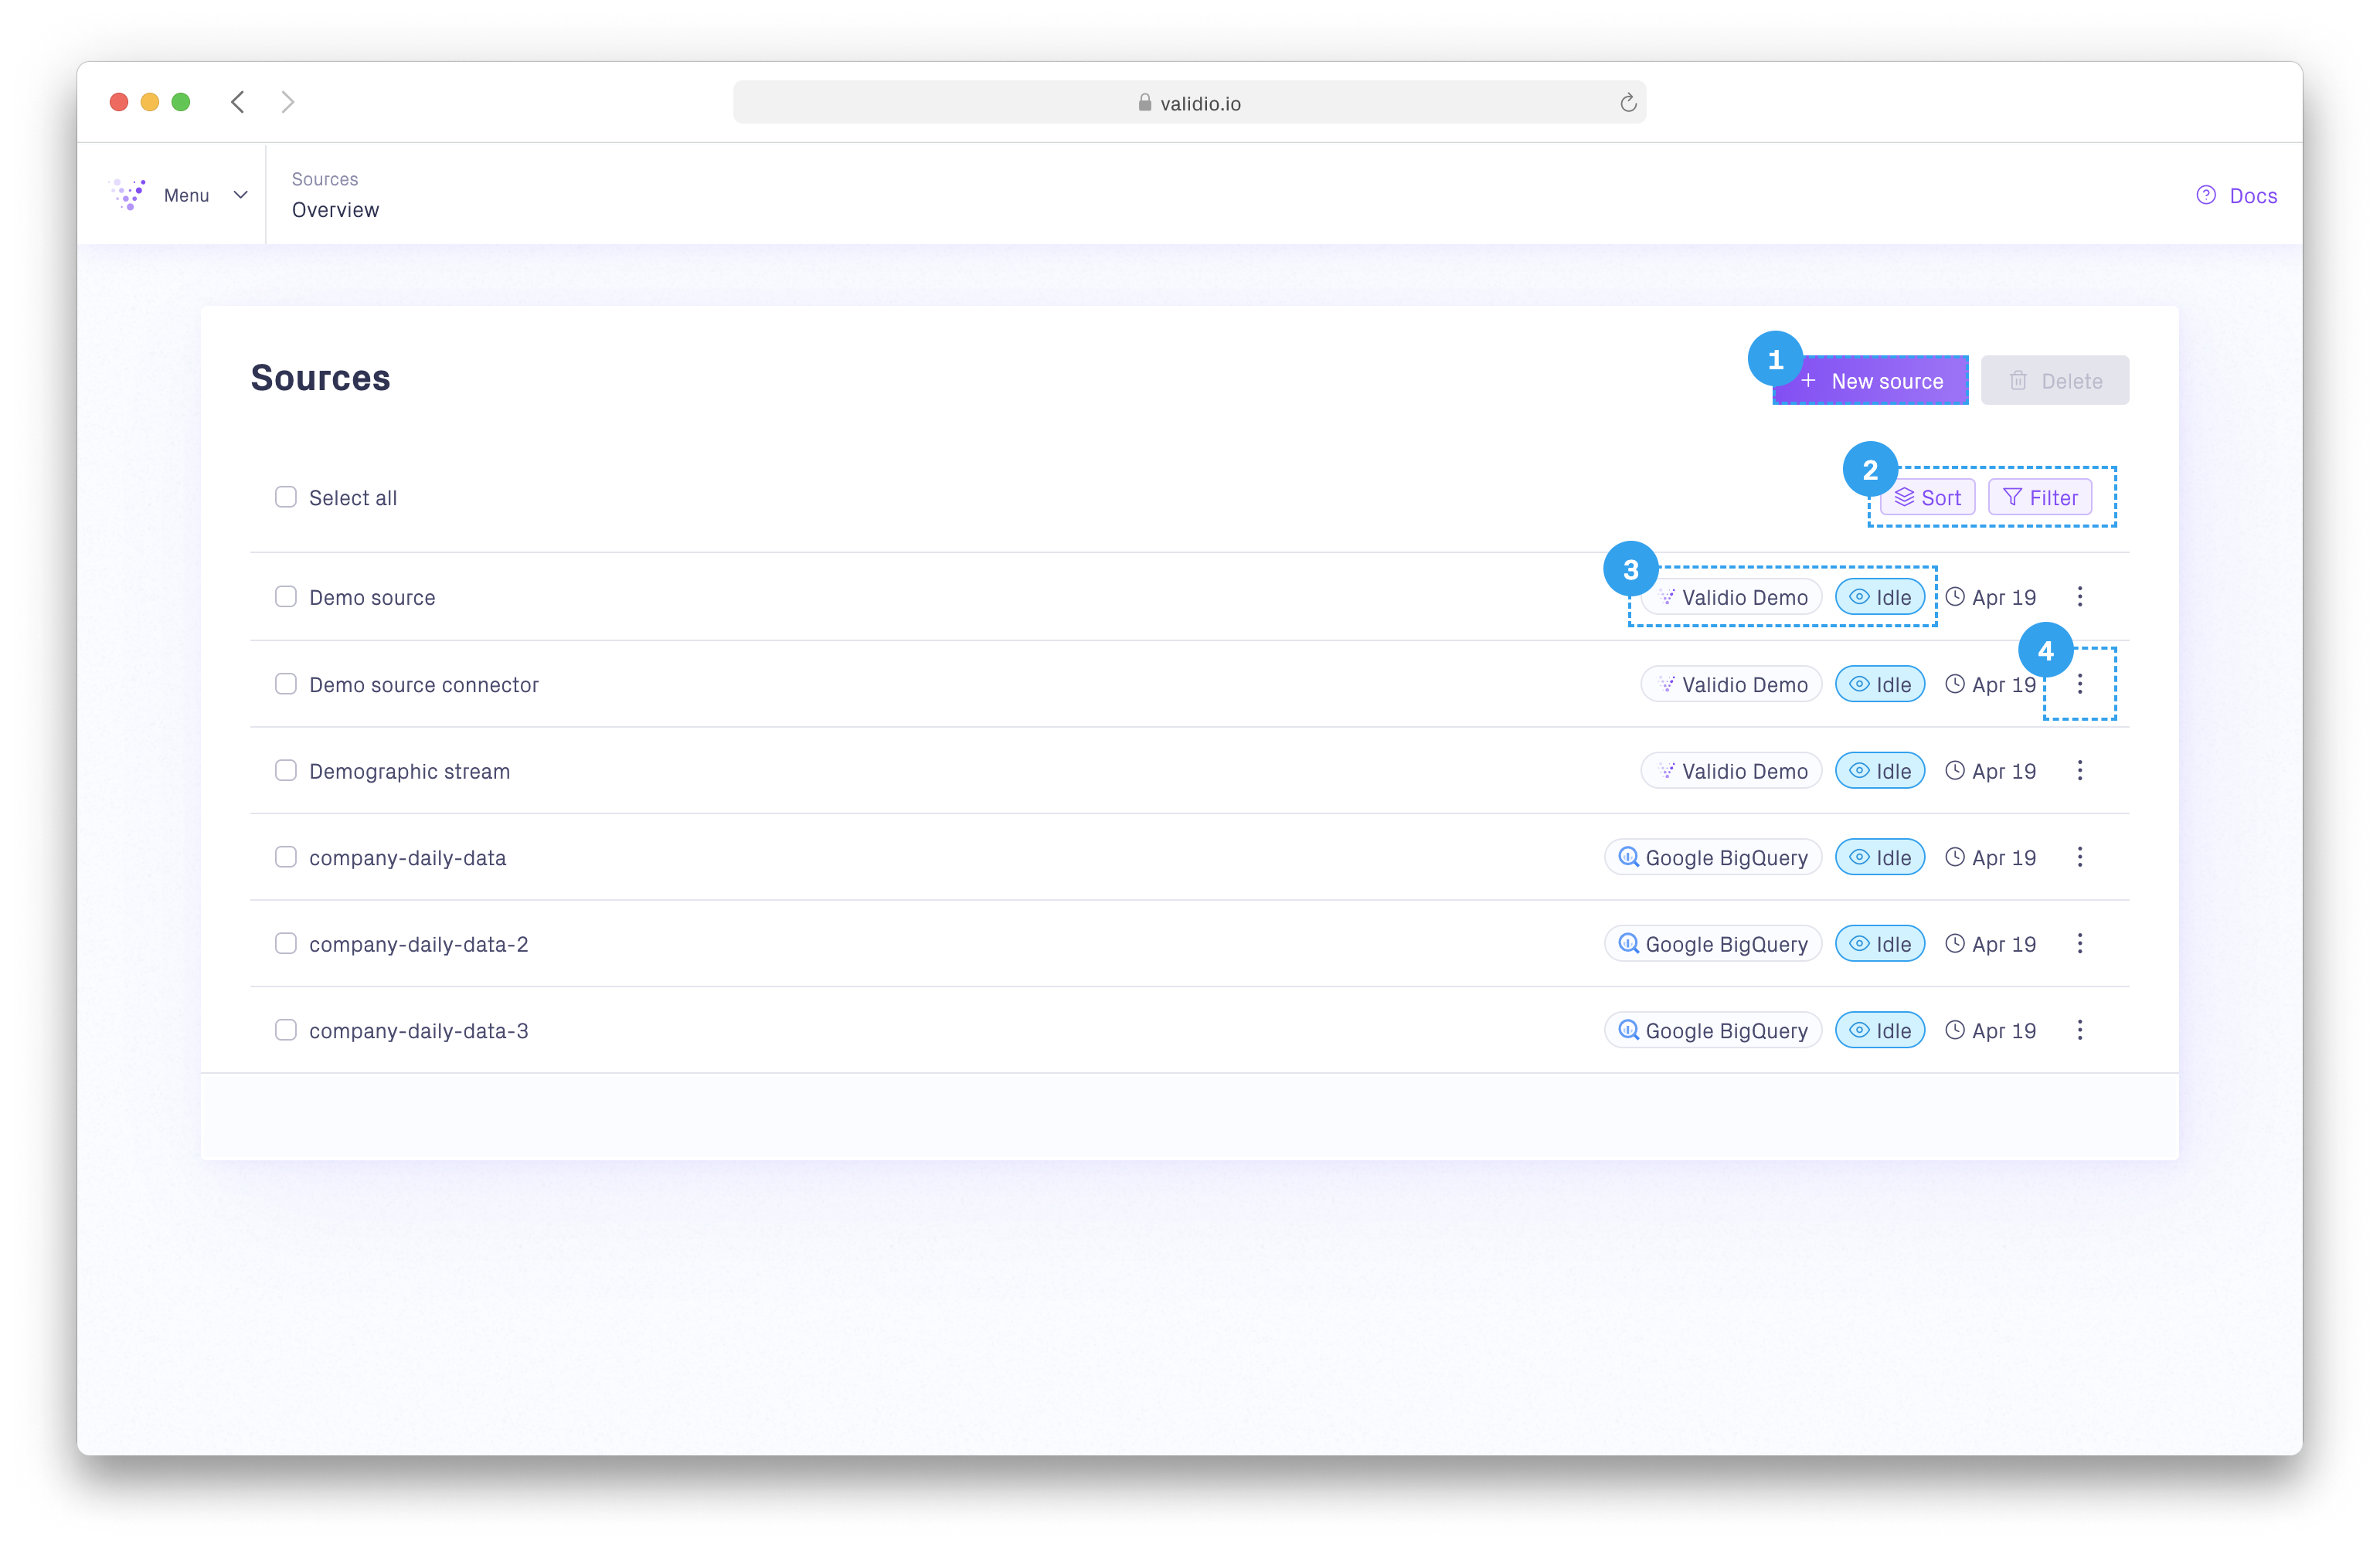Check the Select all checkbox
The image size is (2380, 1545).
coord(286,497)
